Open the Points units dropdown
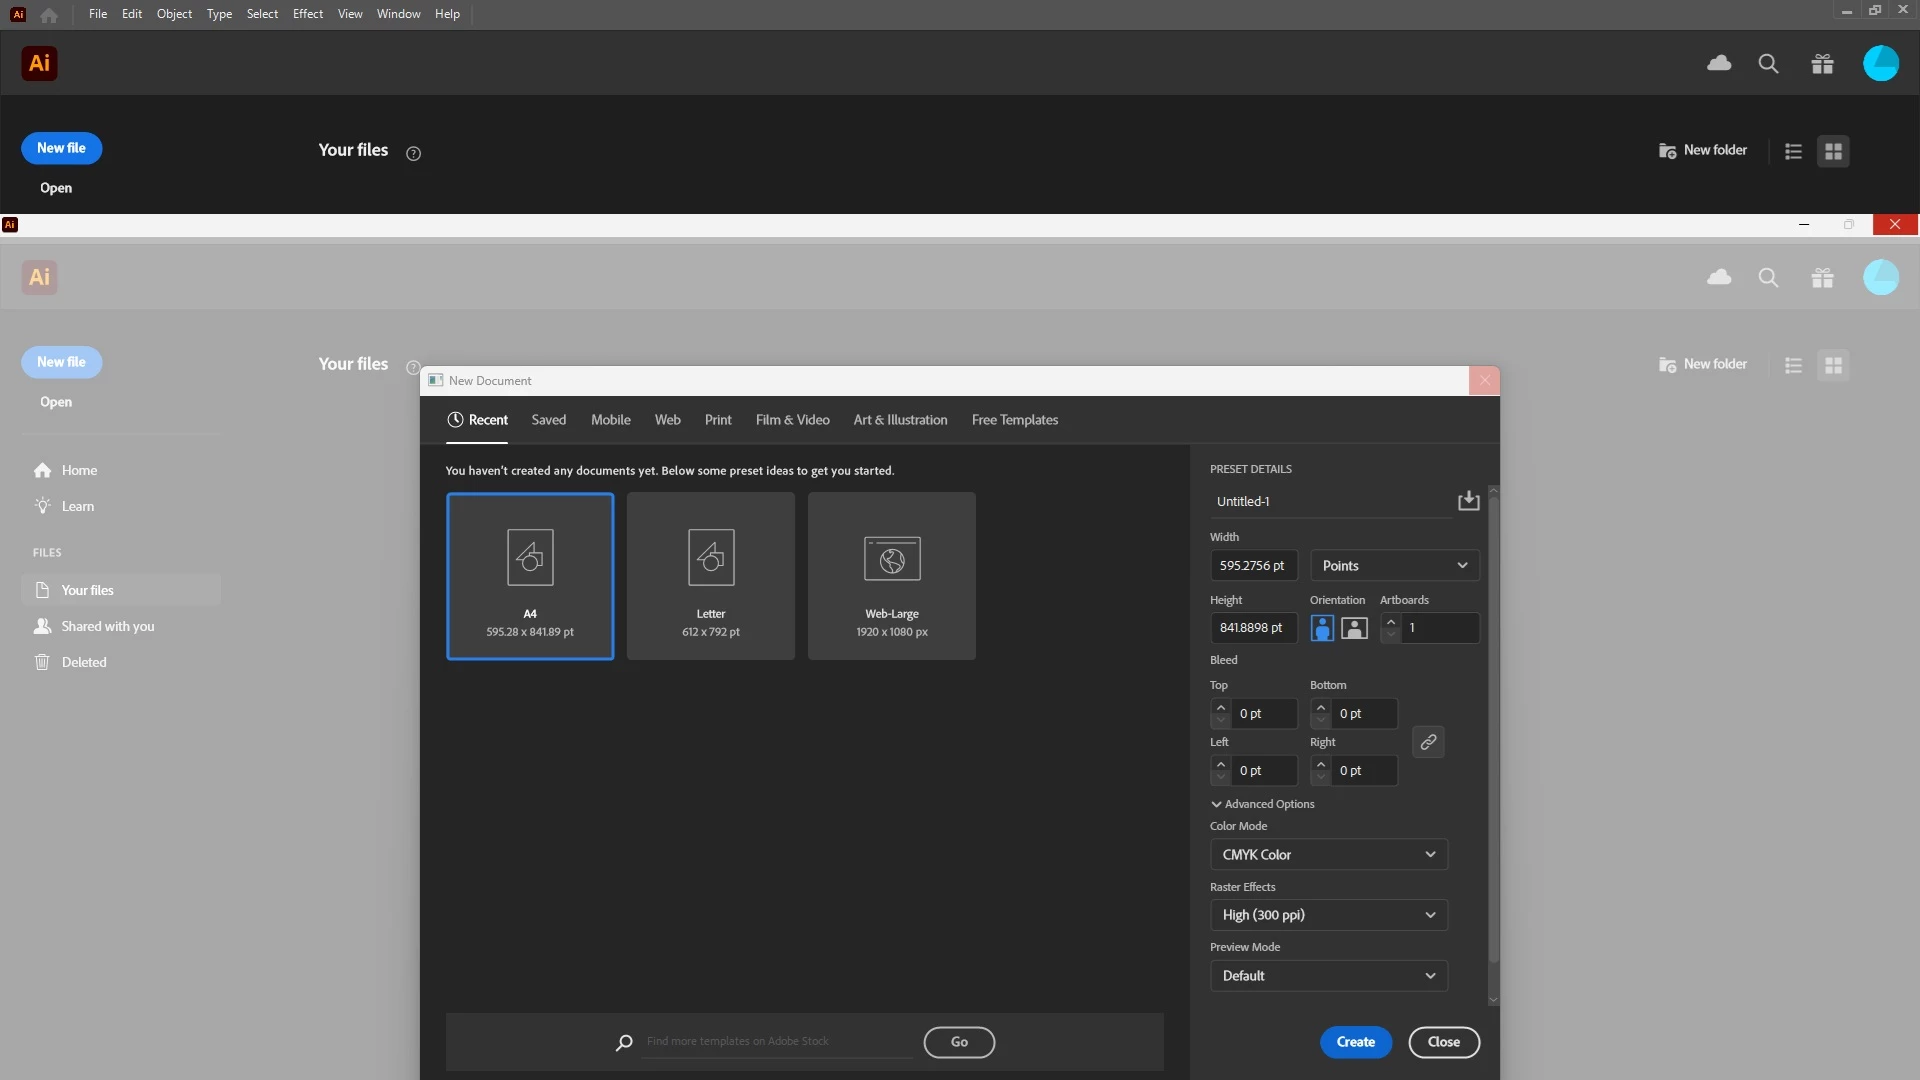 click(1394, 566)
